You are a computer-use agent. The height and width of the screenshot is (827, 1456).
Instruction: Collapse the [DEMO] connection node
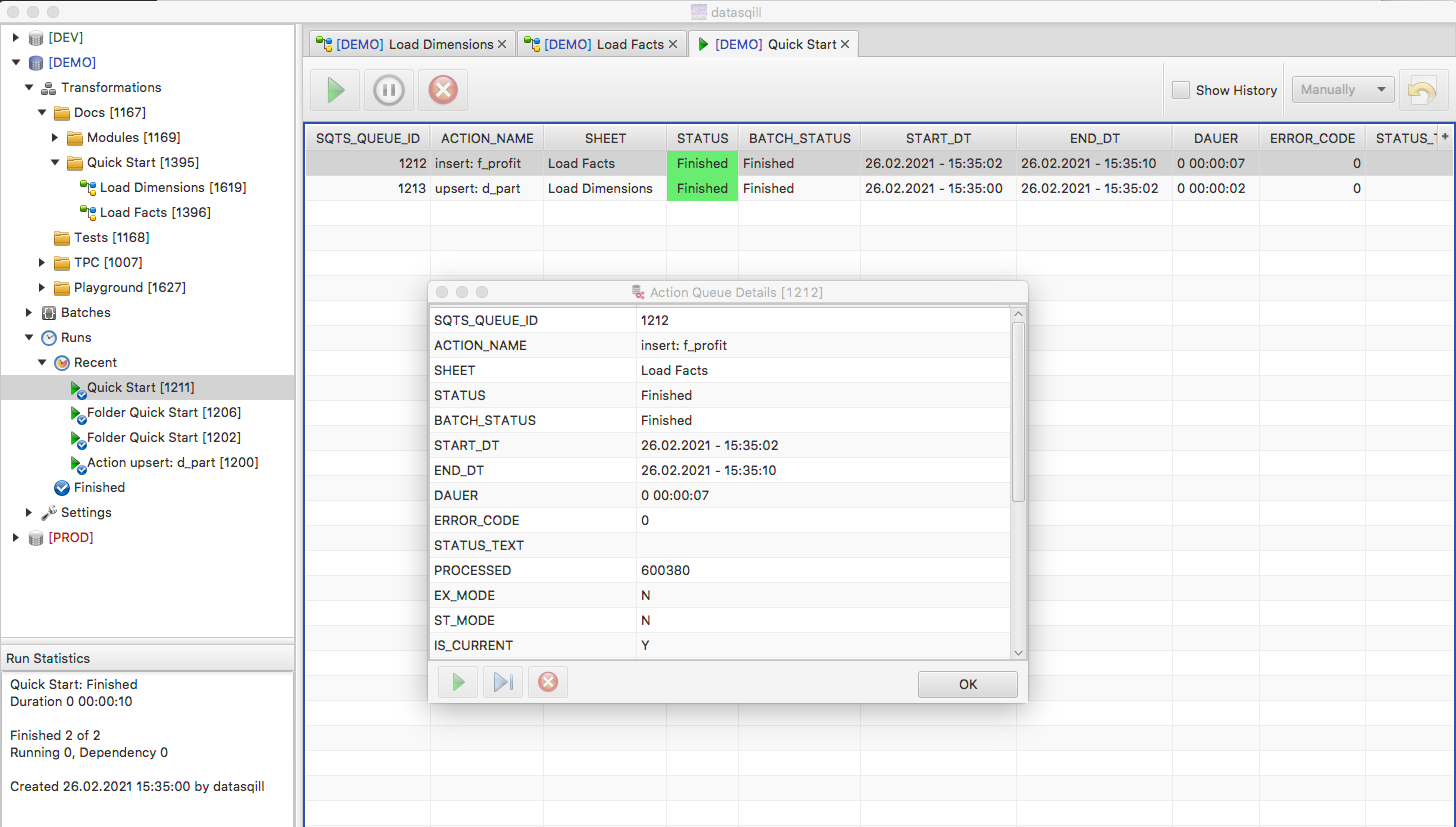16,62
